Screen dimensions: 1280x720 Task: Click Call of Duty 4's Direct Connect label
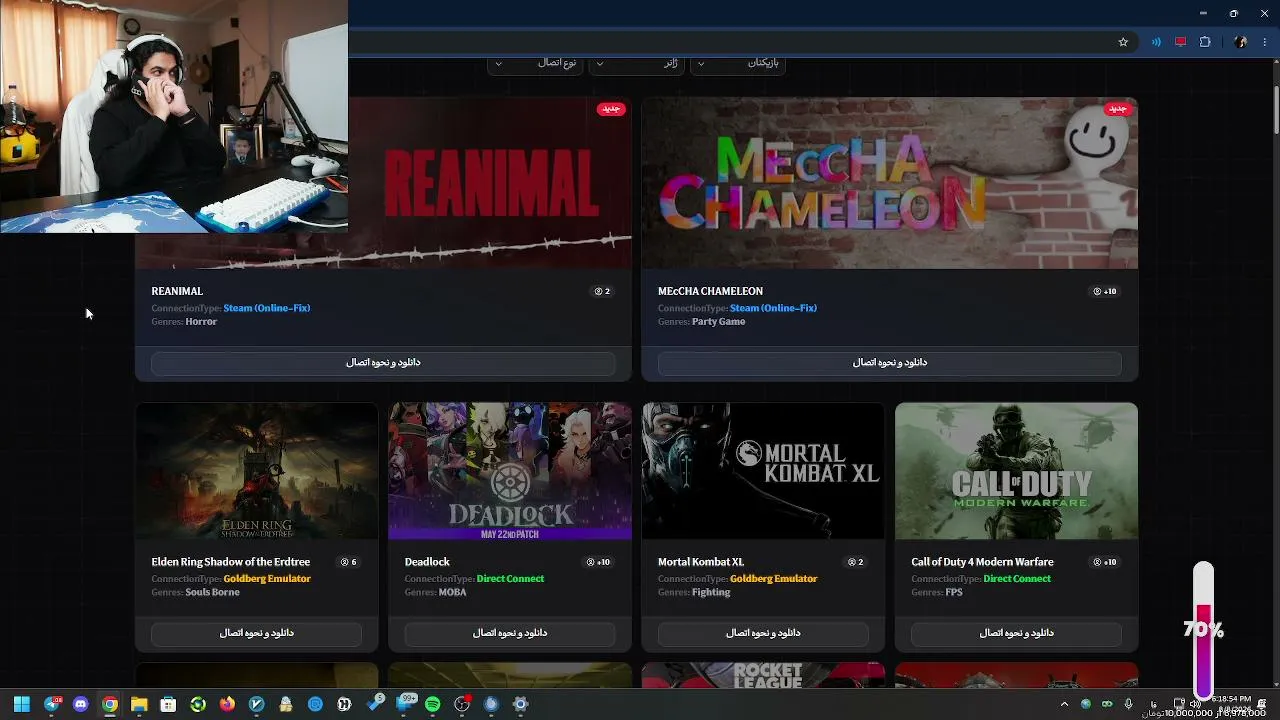point(1017,578)
